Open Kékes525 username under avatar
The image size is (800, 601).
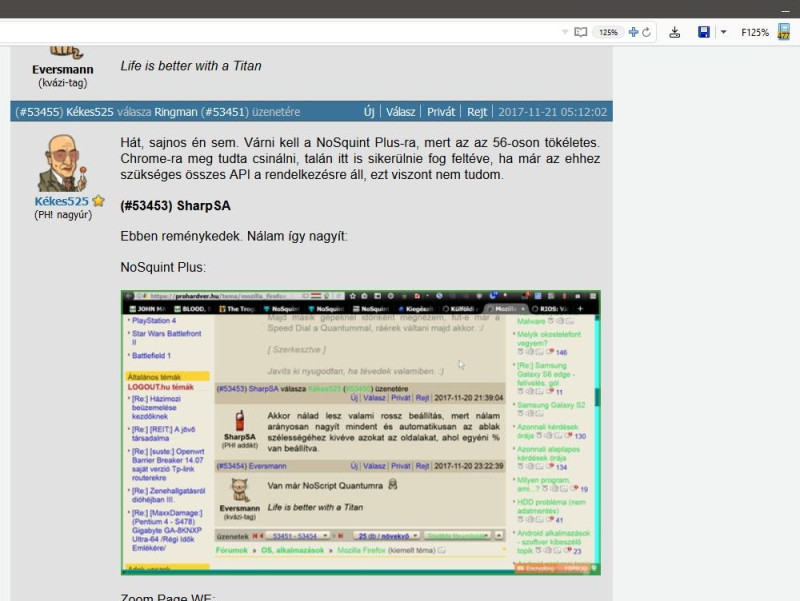pos(62,201)
